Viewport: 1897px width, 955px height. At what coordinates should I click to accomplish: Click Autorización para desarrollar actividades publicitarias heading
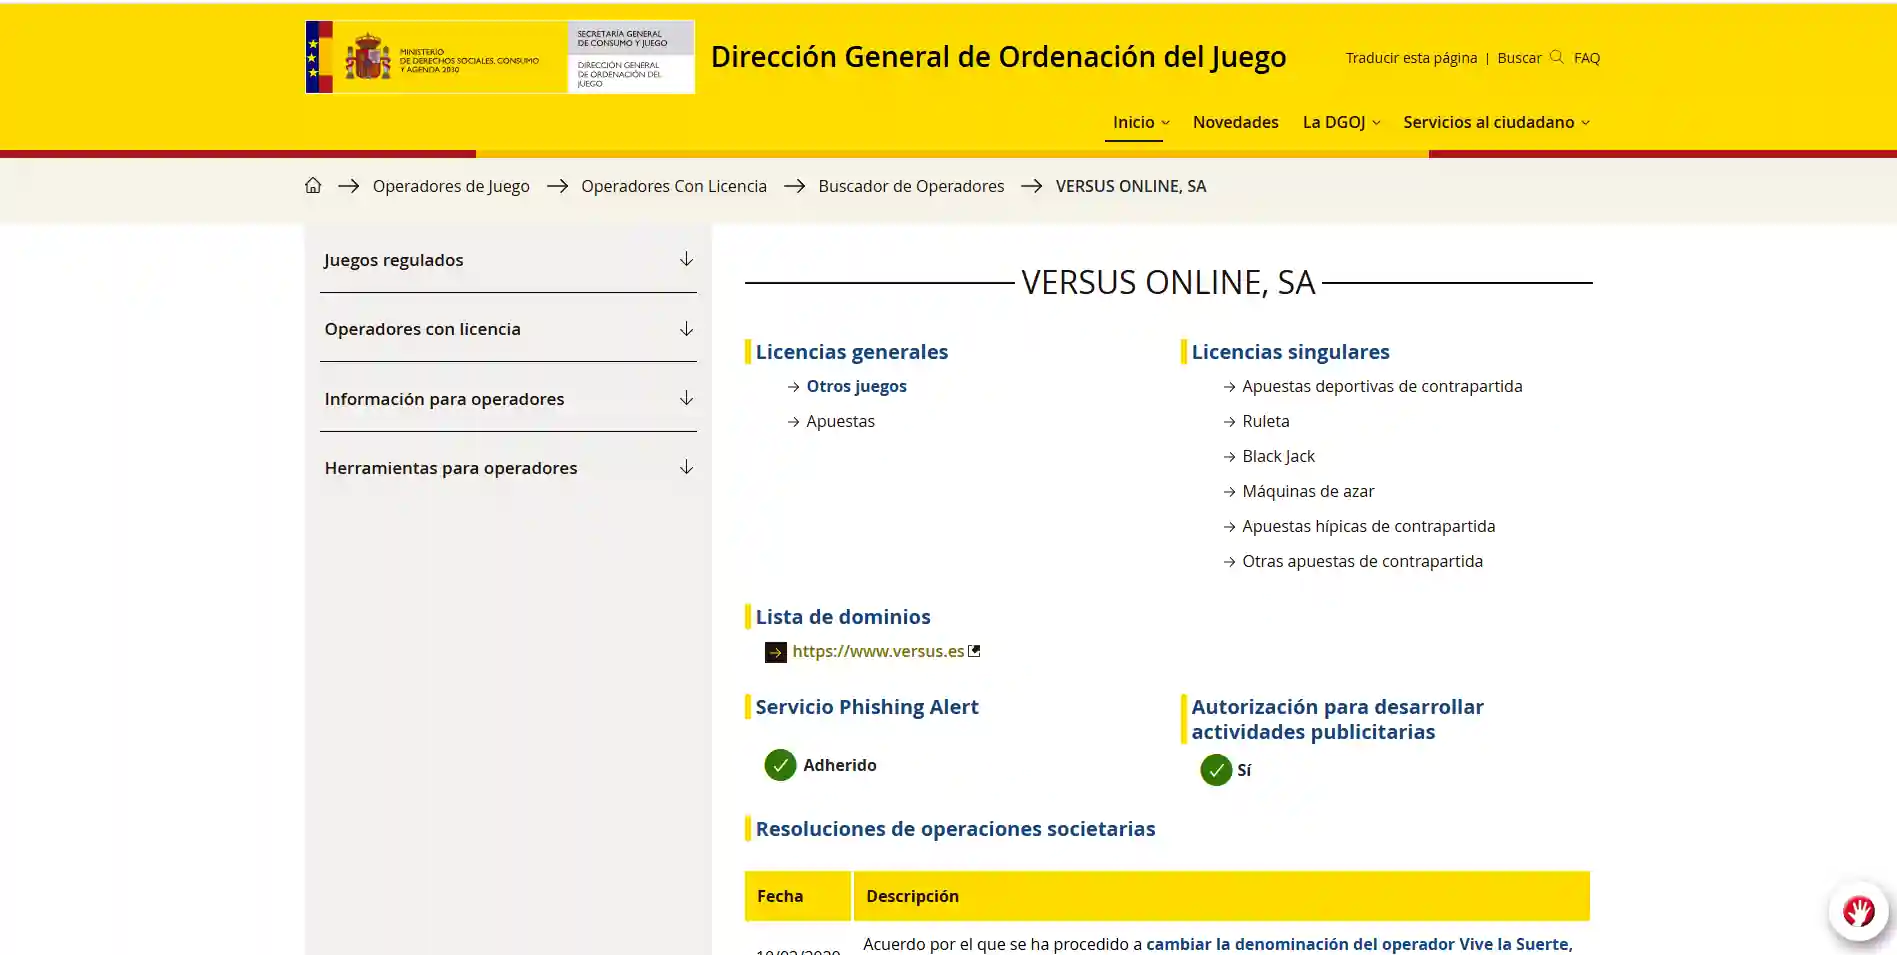[x=1337, y=719]
